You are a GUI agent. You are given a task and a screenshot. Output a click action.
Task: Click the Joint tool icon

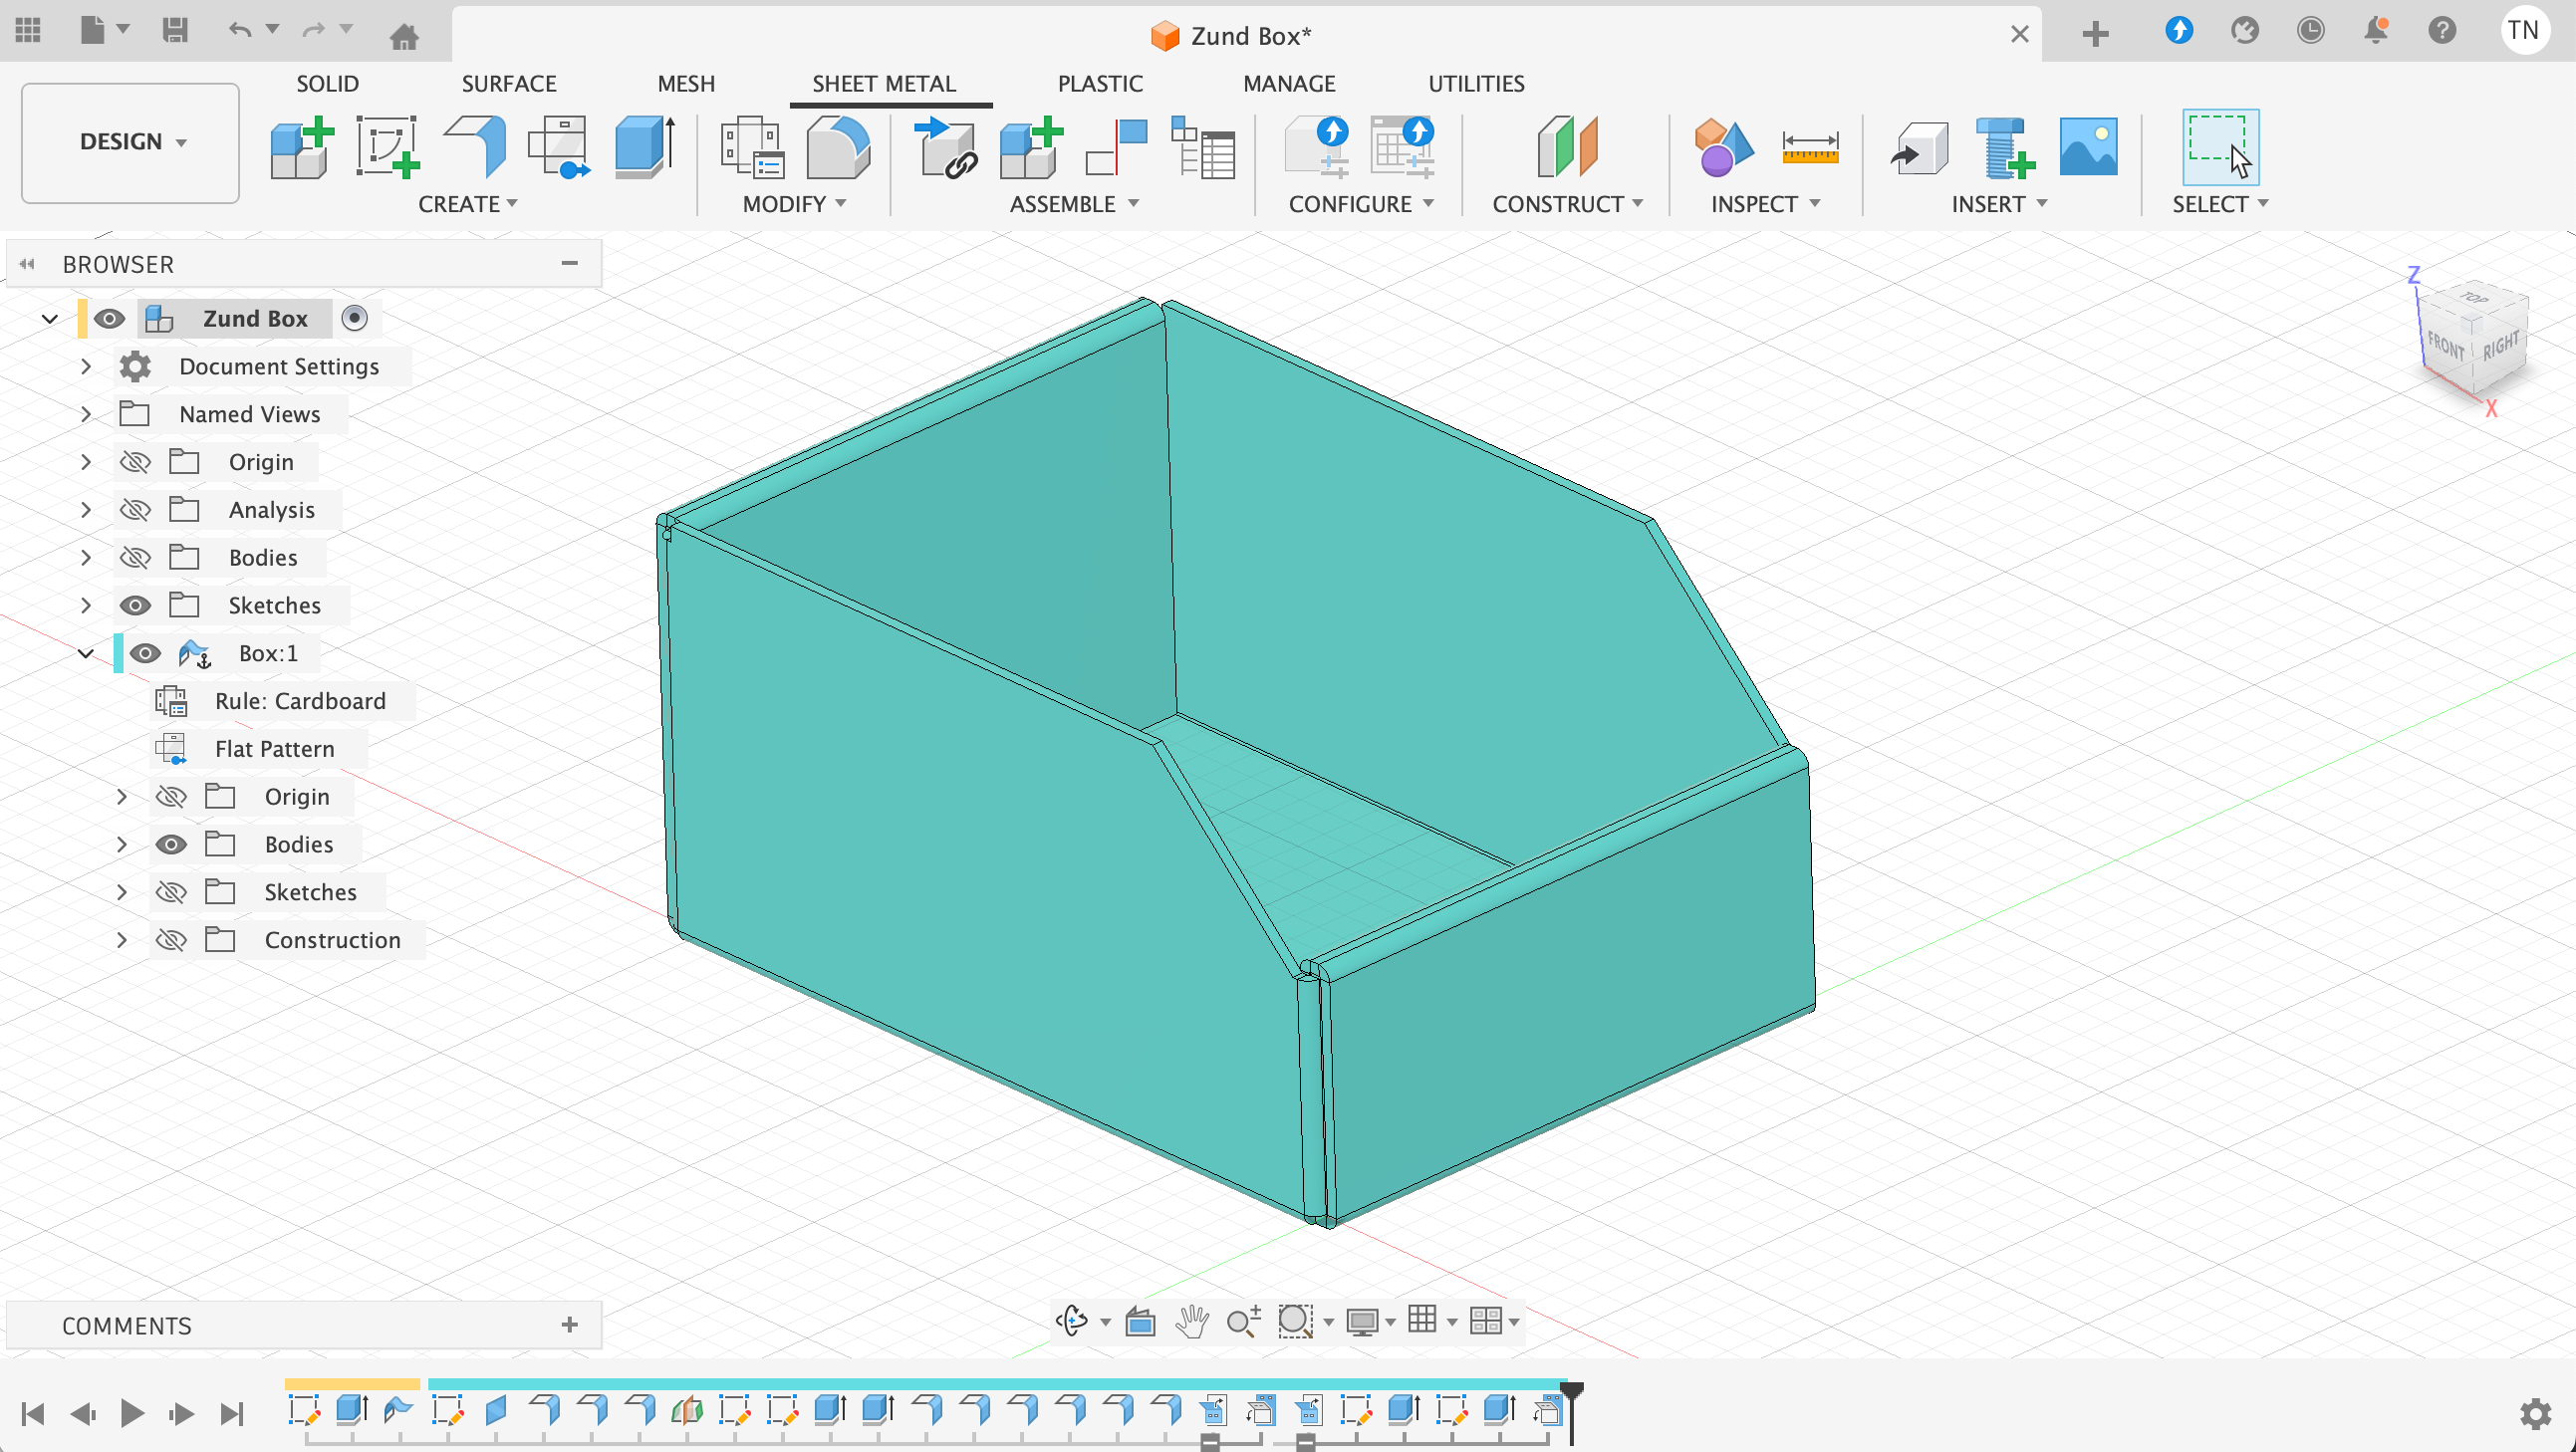coord(1117,148)
